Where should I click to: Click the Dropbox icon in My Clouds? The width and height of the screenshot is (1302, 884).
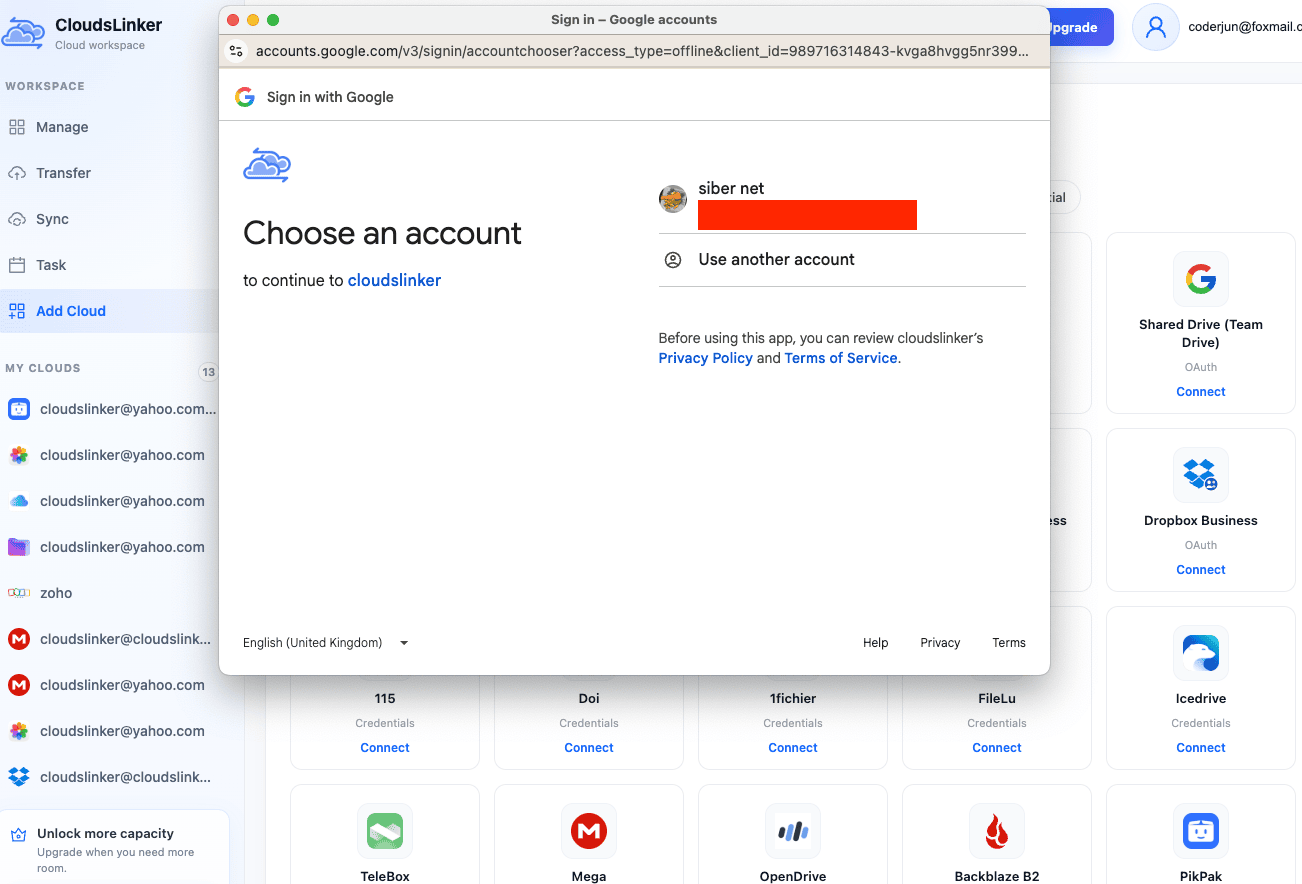18,777
